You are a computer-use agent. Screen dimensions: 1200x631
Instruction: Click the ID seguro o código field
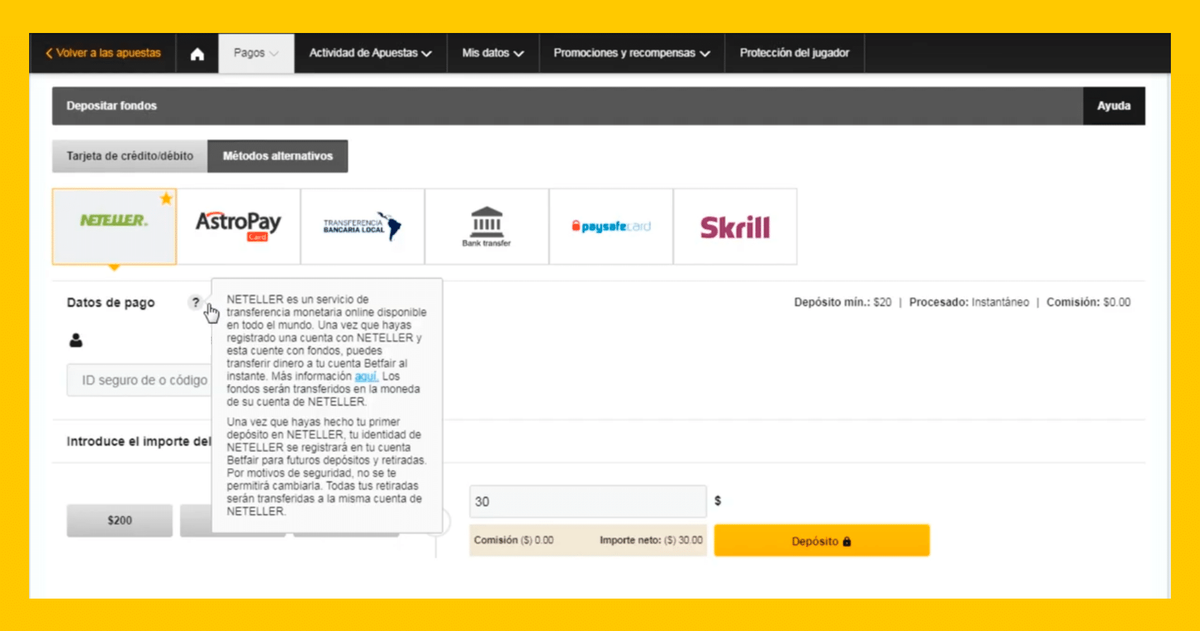pos(140,380)
